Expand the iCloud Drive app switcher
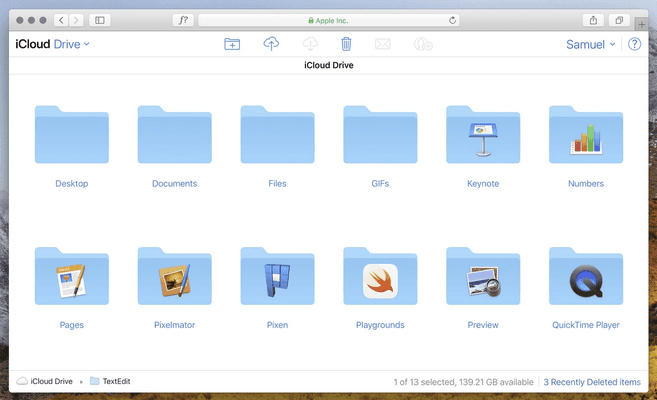The image size is (657, 400). coord(52,44)
